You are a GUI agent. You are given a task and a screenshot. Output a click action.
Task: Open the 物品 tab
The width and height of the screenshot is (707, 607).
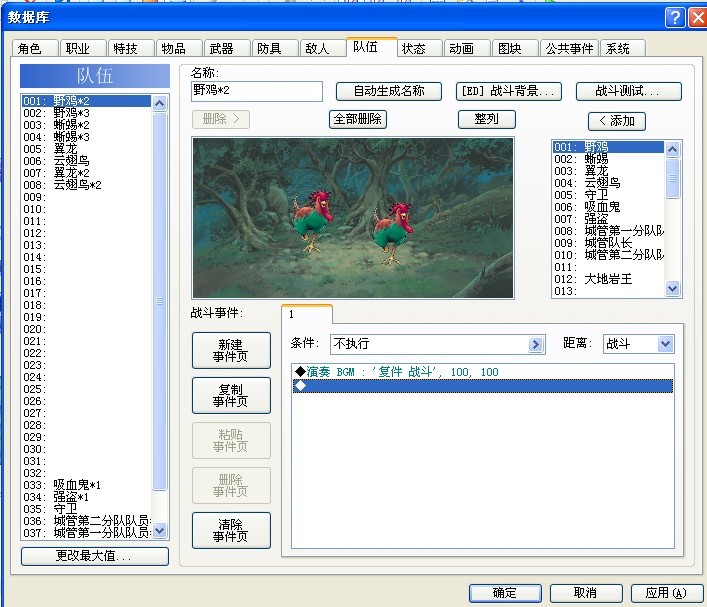(x=179, y=48)
